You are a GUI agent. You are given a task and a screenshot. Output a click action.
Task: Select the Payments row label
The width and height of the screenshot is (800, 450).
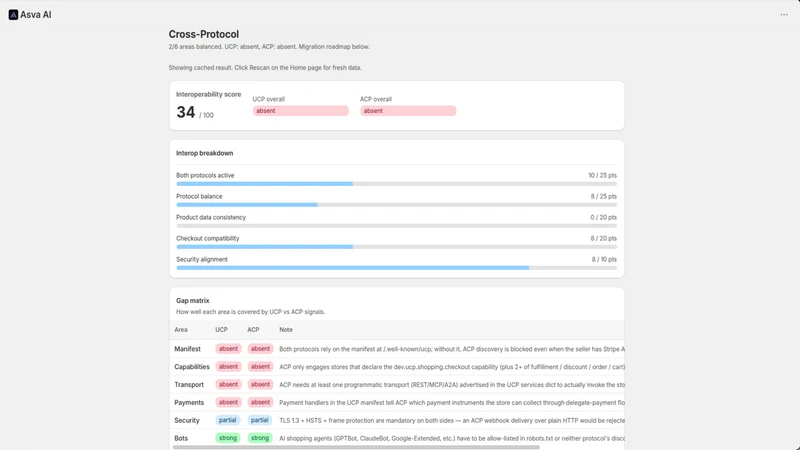coord(189,403)
